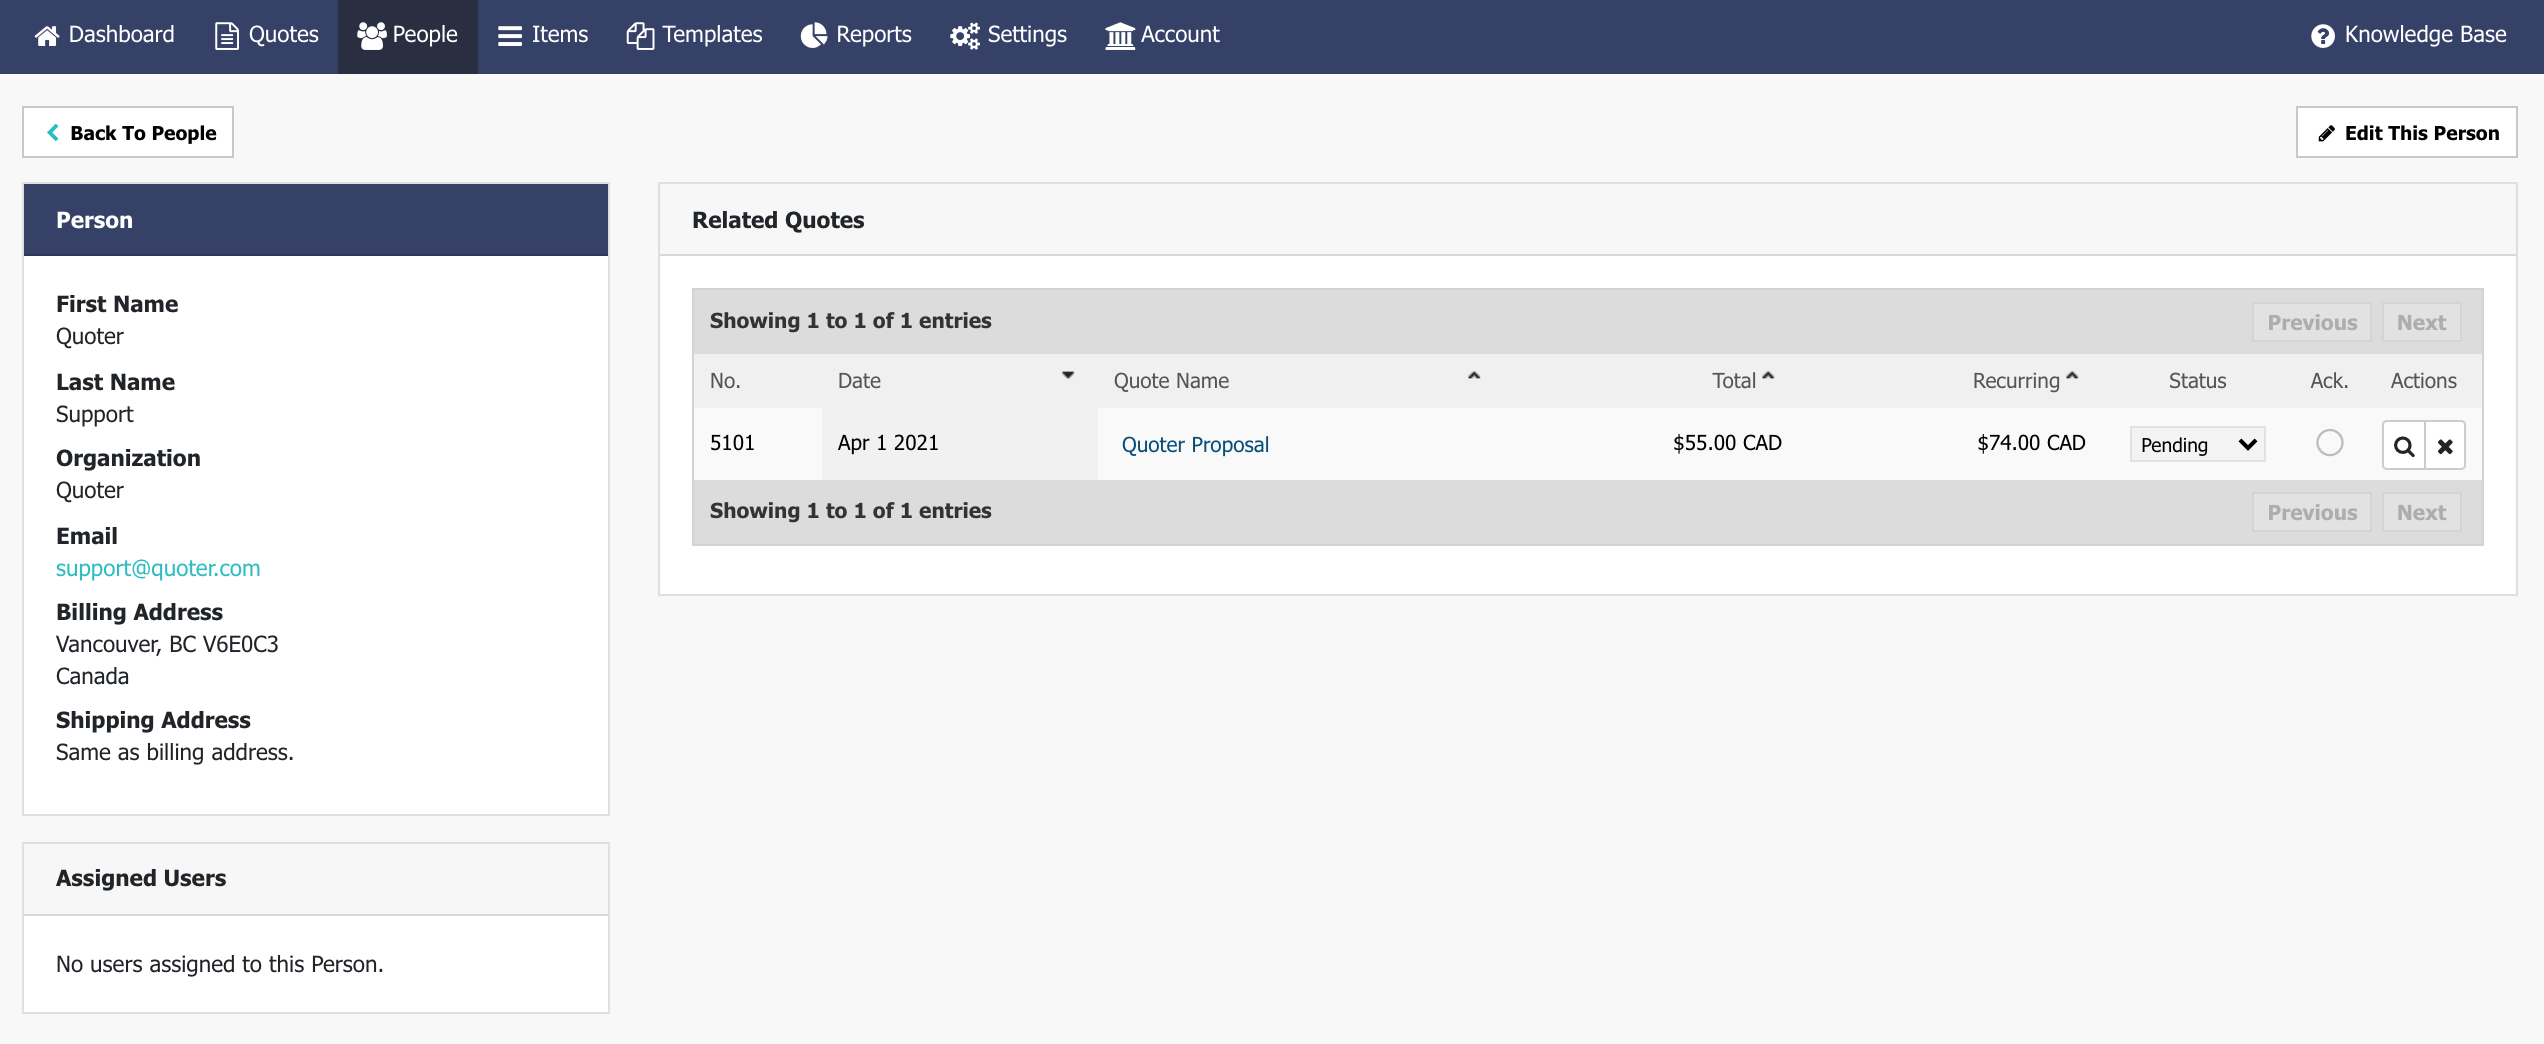Click the pencil icon on Edit This Person
2544x1044 pixels.
click(x=2327, y=133)
